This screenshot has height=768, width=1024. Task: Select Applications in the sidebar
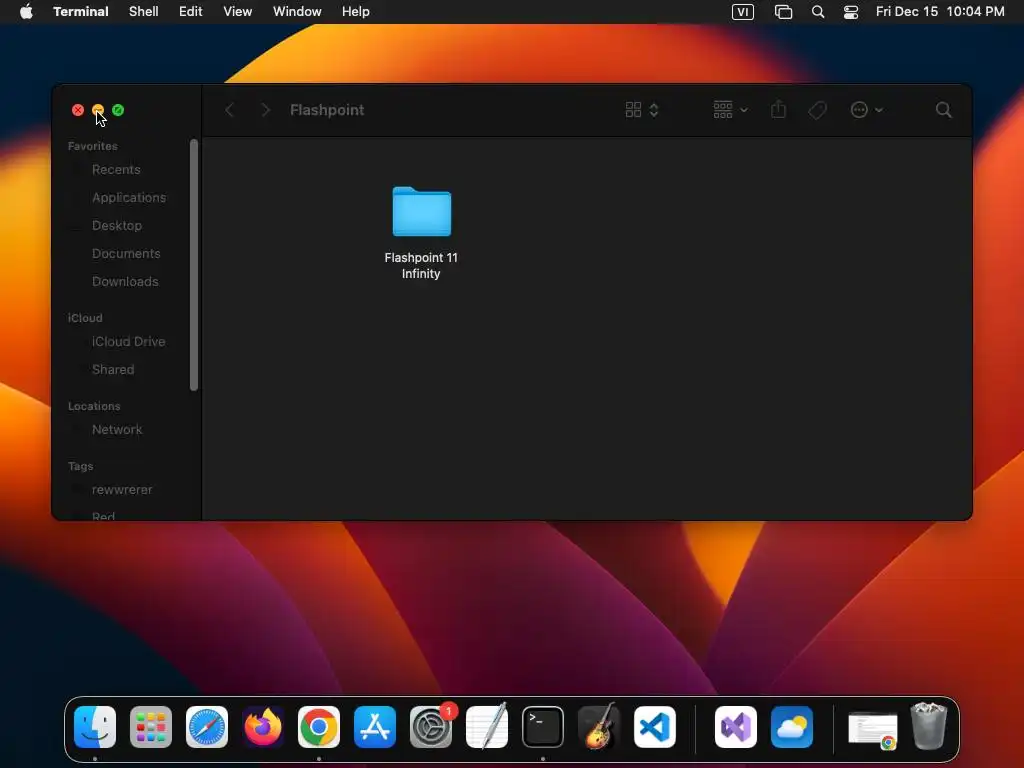tap(129, 197)
